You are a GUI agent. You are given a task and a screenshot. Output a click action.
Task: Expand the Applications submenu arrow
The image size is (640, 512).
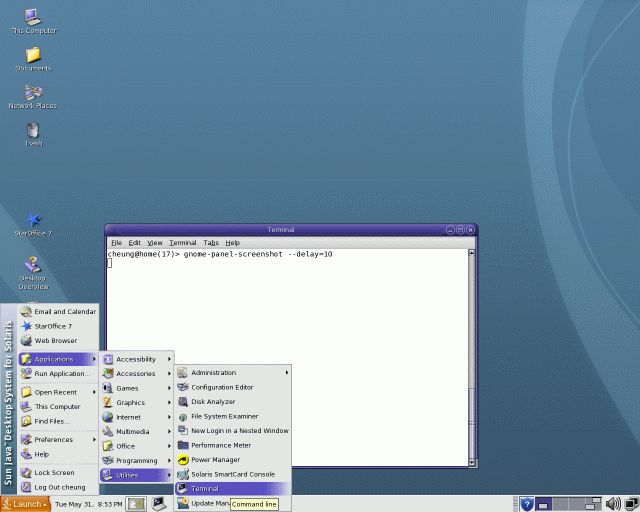pos(94,359)
